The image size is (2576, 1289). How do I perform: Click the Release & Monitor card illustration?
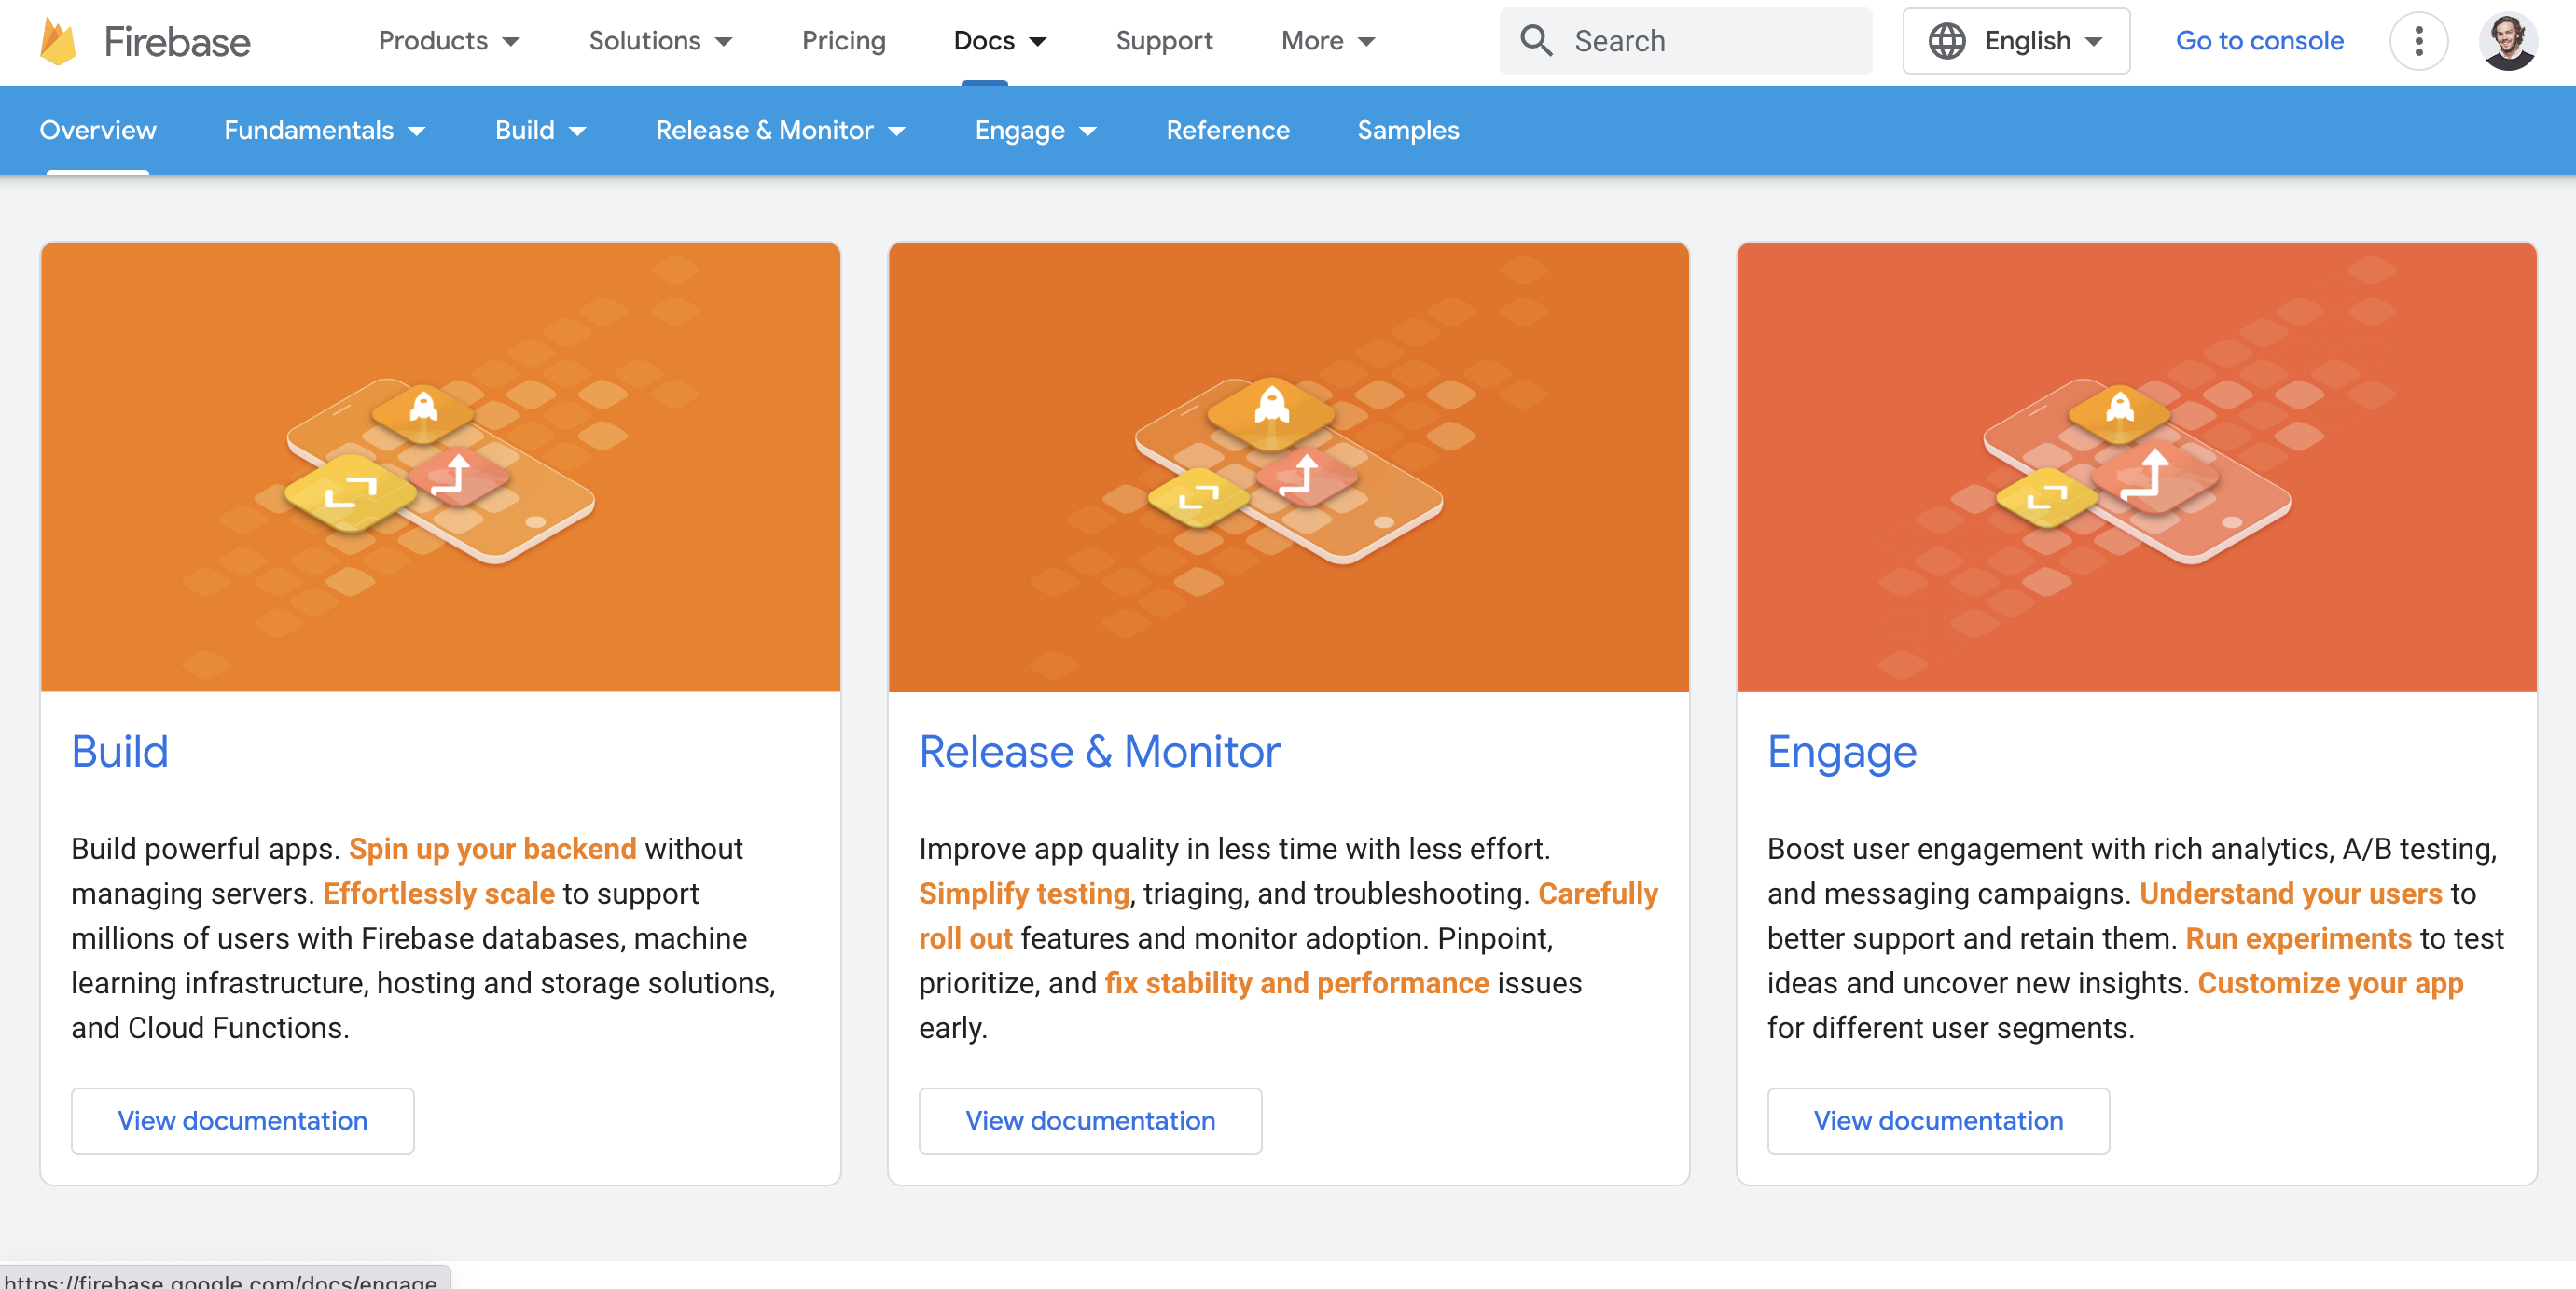click(1287, 467)
